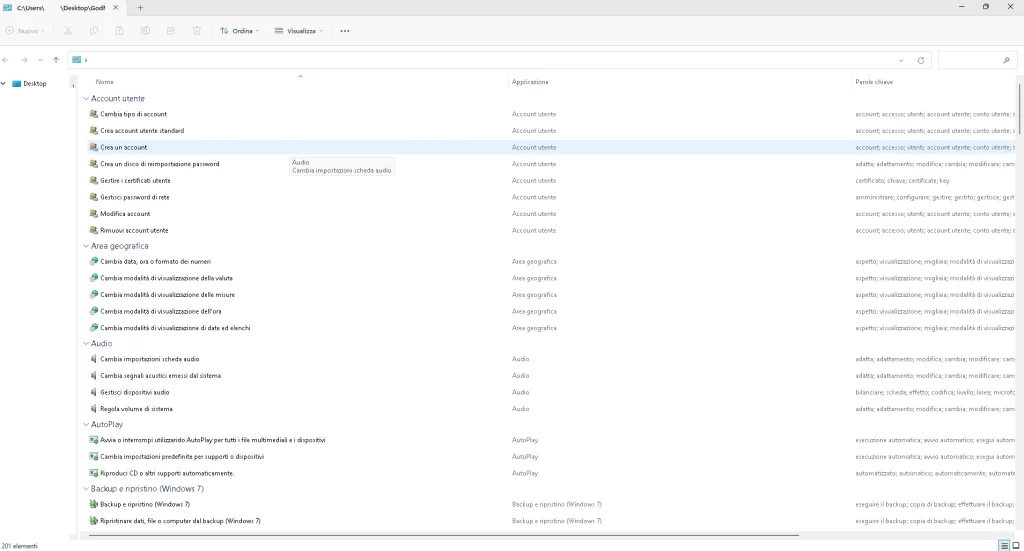Collapse Backup e ripristino (Windows 7) group
The image size is (1024, 551).
86,489
